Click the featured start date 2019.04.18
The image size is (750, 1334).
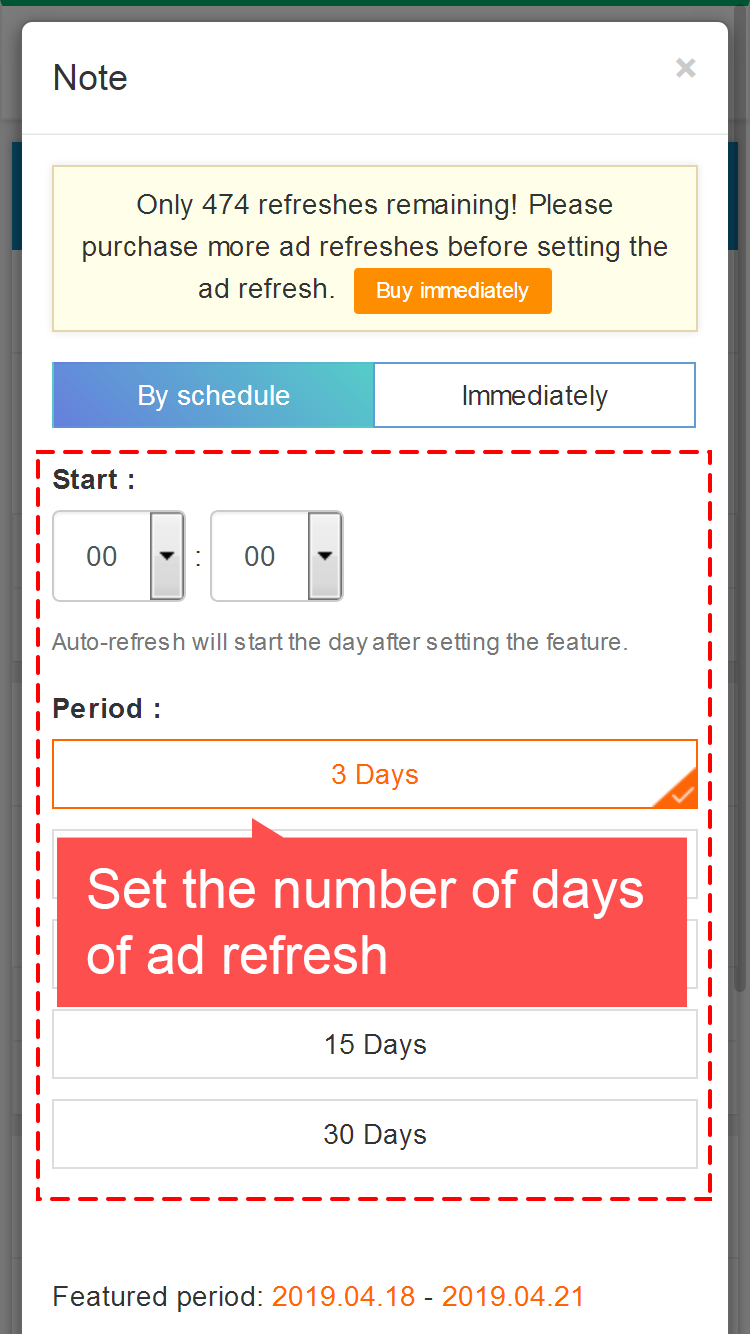point(343,1297)
